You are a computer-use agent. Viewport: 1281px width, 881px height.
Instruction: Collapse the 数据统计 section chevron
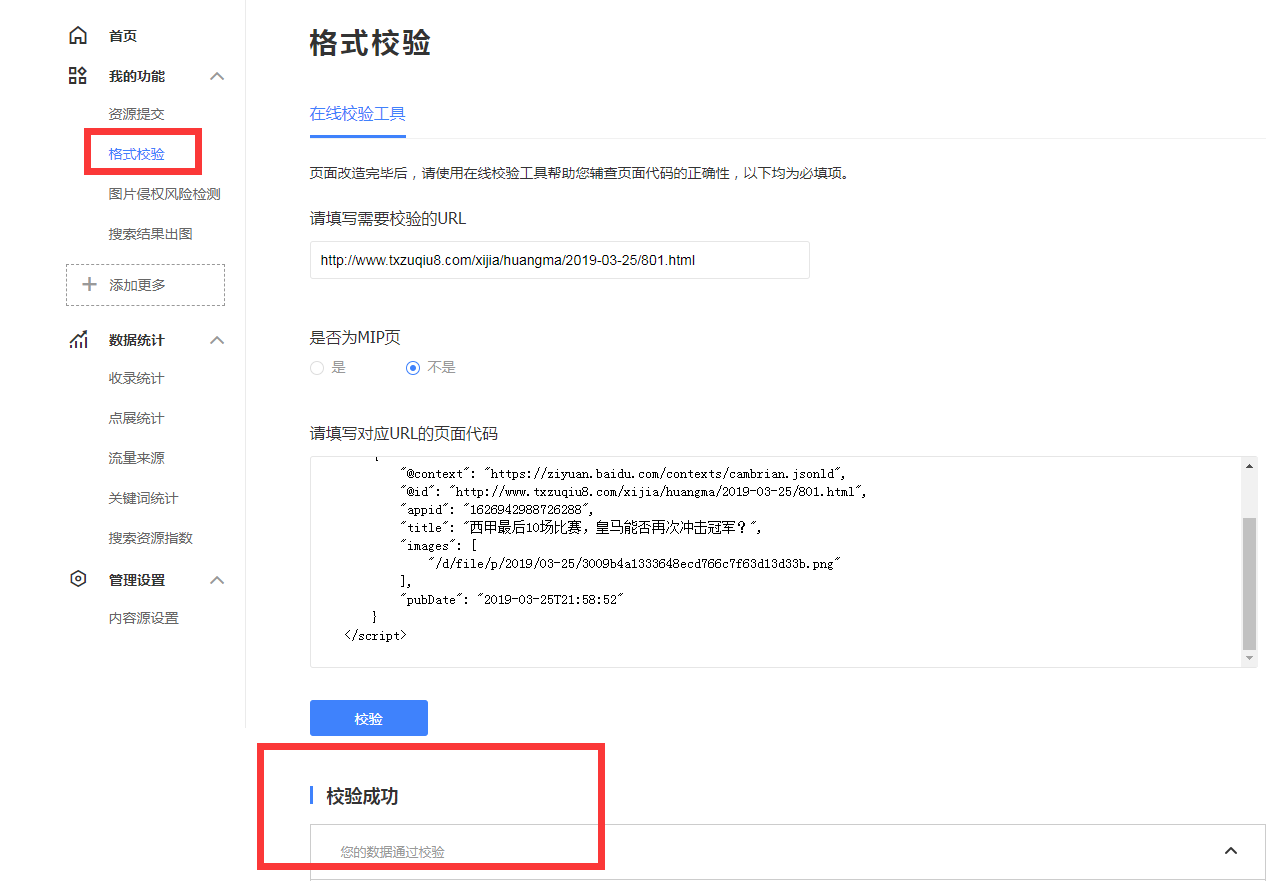[217, 340]
